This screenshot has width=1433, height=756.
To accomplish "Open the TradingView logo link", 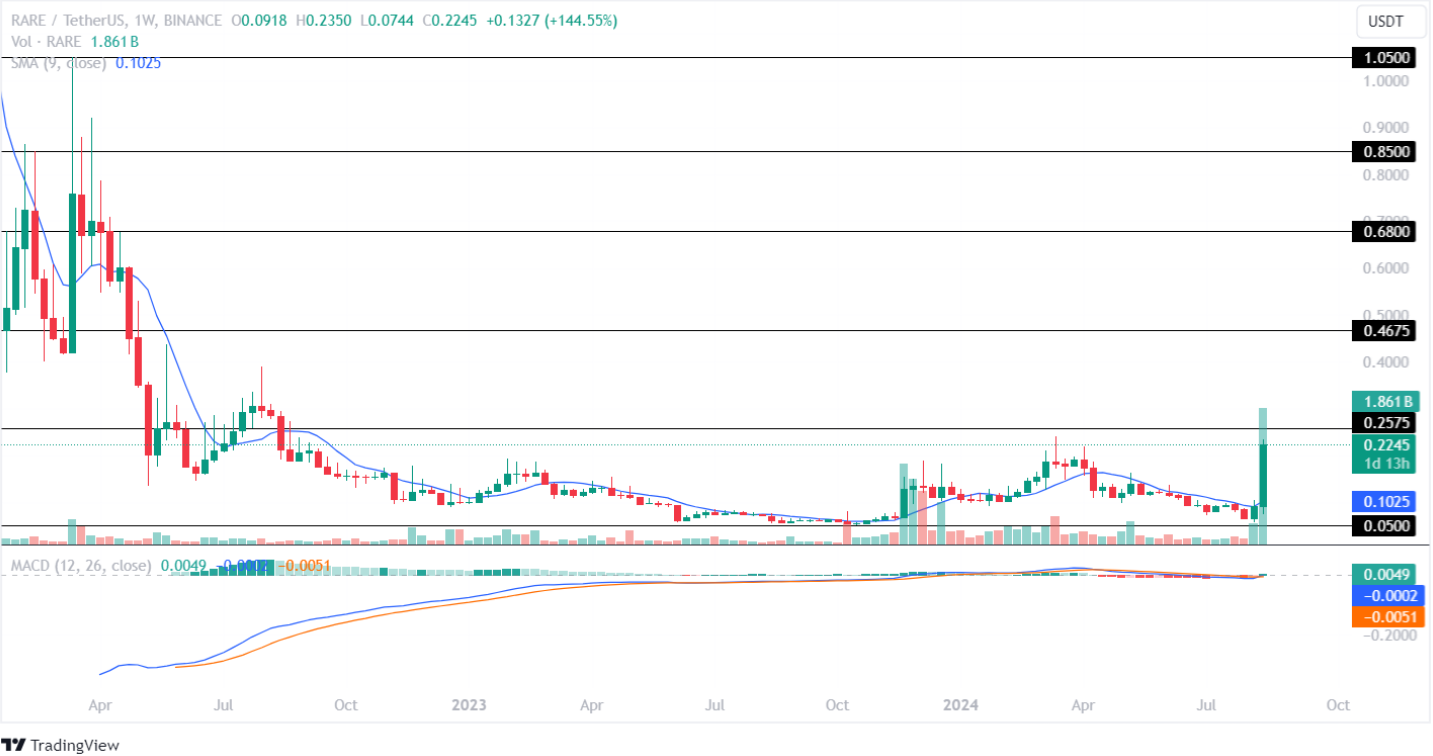I will click(62, 745).
